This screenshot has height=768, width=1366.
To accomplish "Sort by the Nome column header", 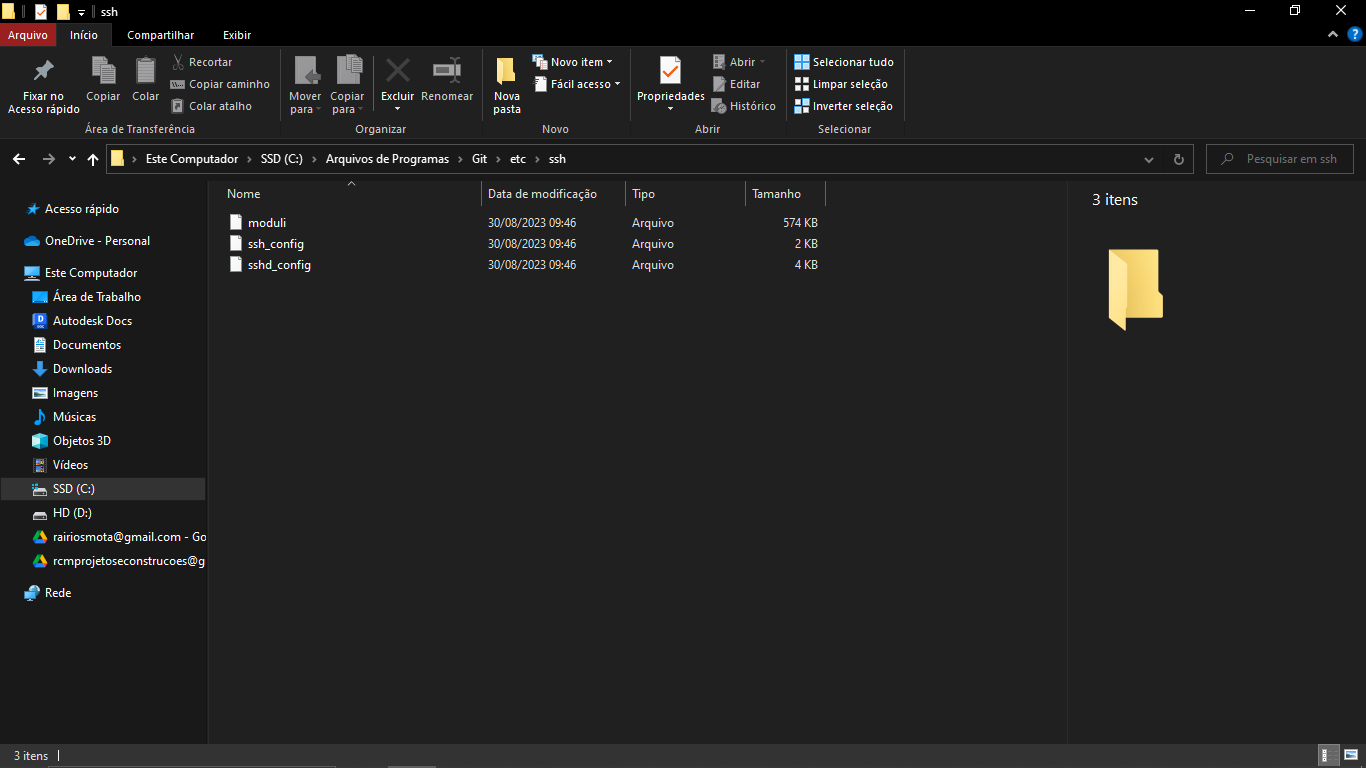I will click(350, 194).
